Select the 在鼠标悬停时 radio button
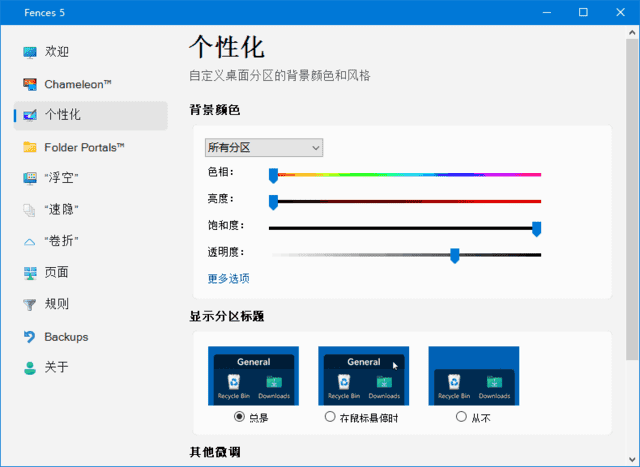The width and height of the screenshot is (640, 467). click(x=330, y=417)
